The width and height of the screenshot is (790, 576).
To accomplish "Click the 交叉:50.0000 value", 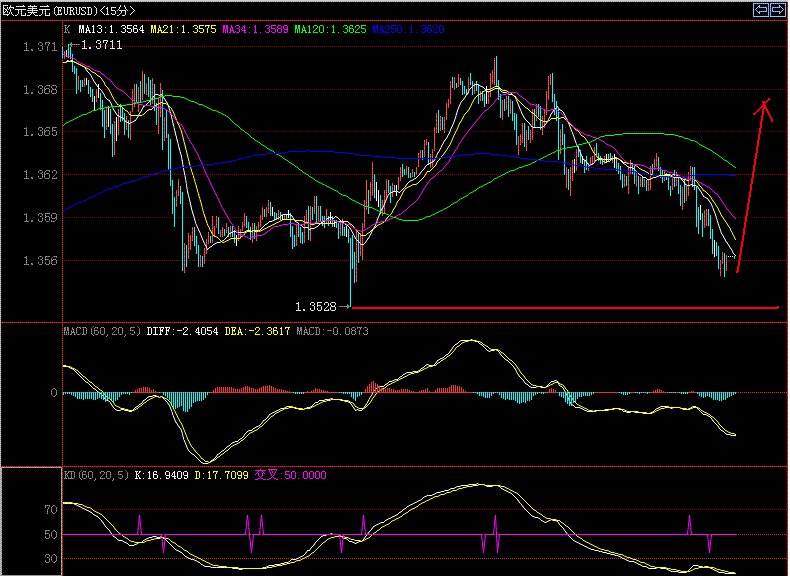I will tap(291, 475).
